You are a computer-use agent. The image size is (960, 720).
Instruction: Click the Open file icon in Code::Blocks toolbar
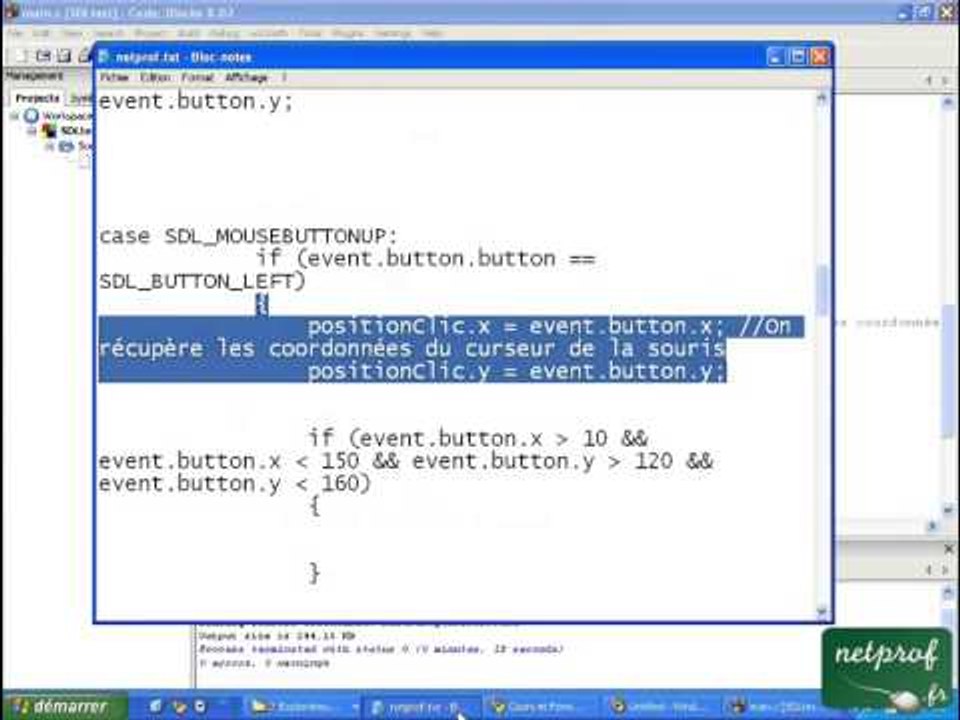[43, 56]
